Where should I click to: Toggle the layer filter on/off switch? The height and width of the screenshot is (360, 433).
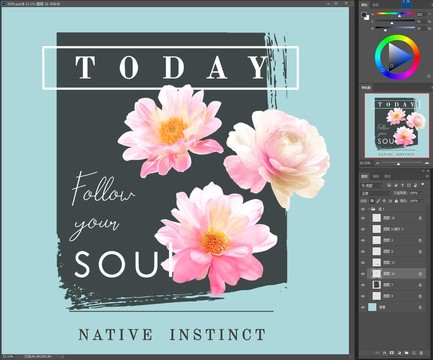tap(423, 184)
